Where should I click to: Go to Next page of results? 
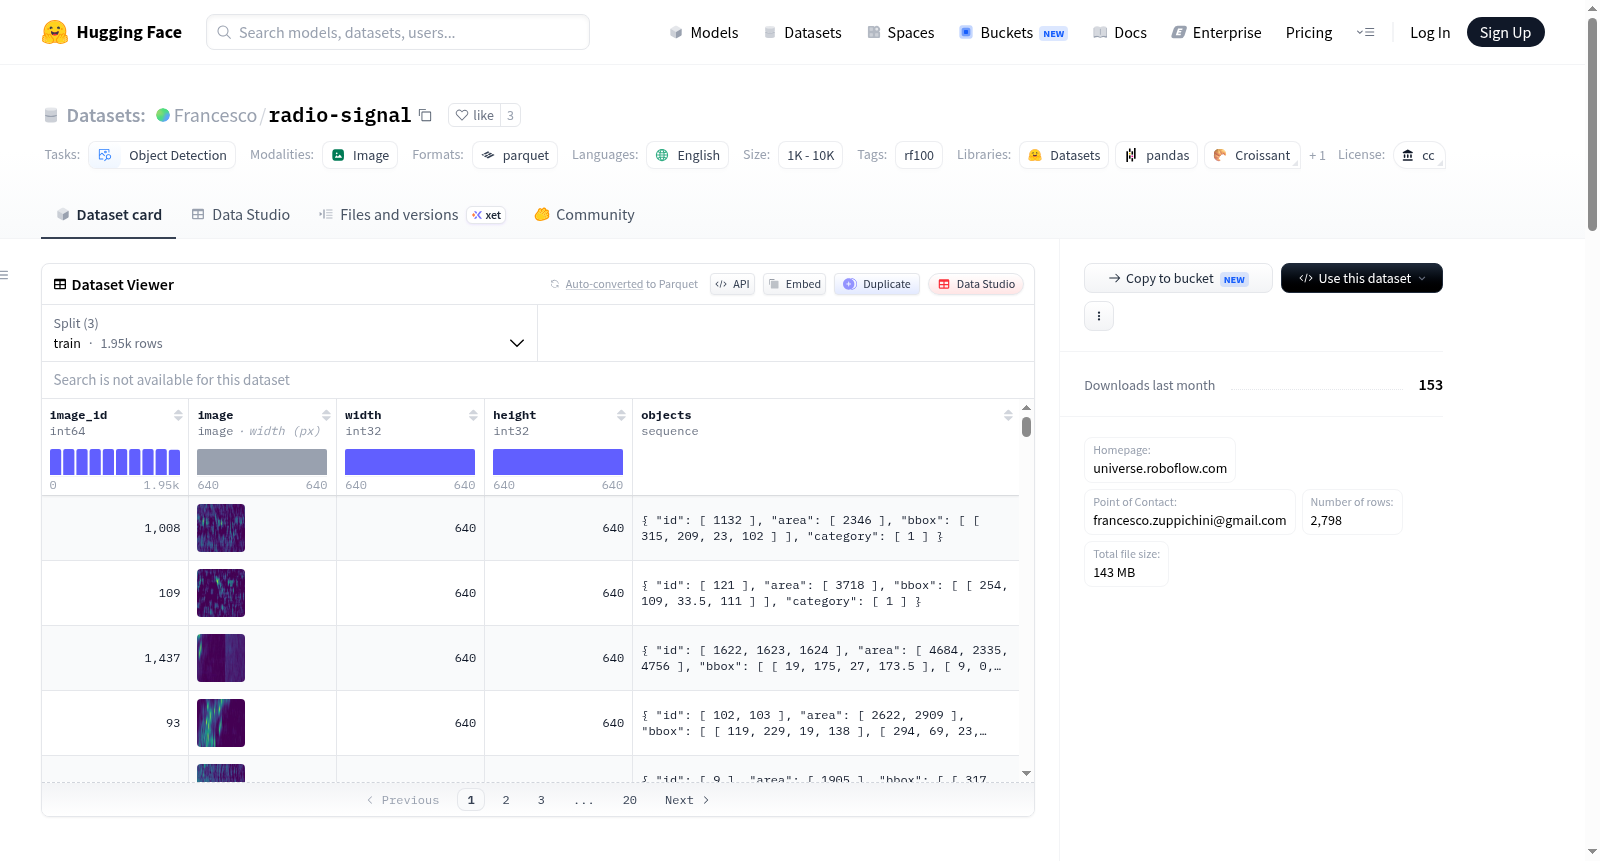click(x=687, y=800)
